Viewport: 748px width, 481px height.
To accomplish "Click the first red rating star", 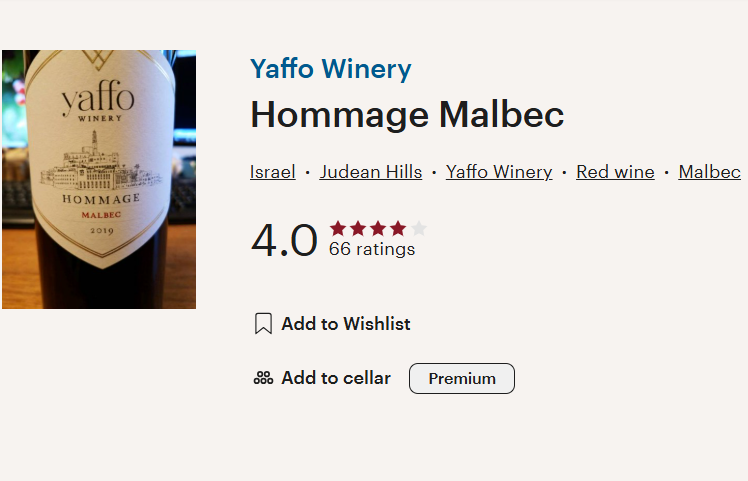I will tap(338, 228).
